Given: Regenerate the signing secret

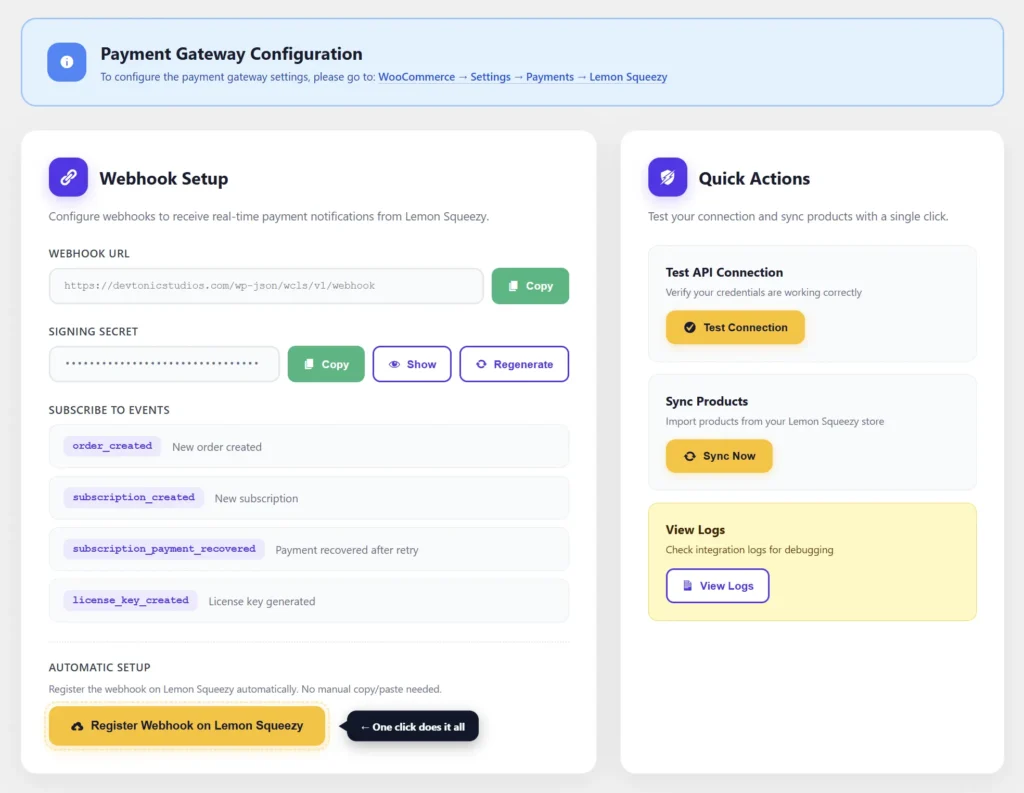Looking at the screenshot, I should 514,364.
